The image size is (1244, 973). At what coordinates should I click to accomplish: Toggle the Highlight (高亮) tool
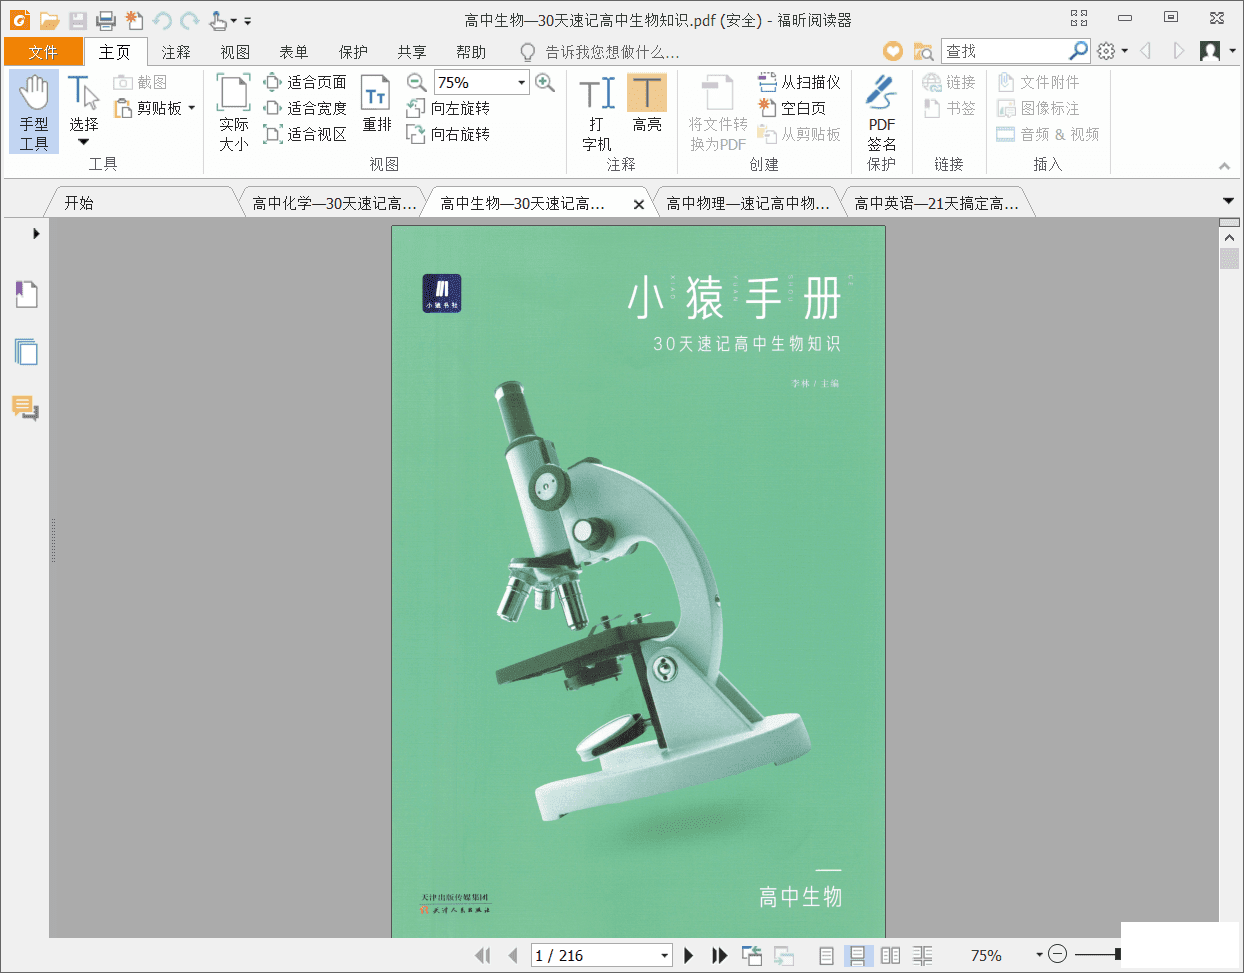point(647,103)
